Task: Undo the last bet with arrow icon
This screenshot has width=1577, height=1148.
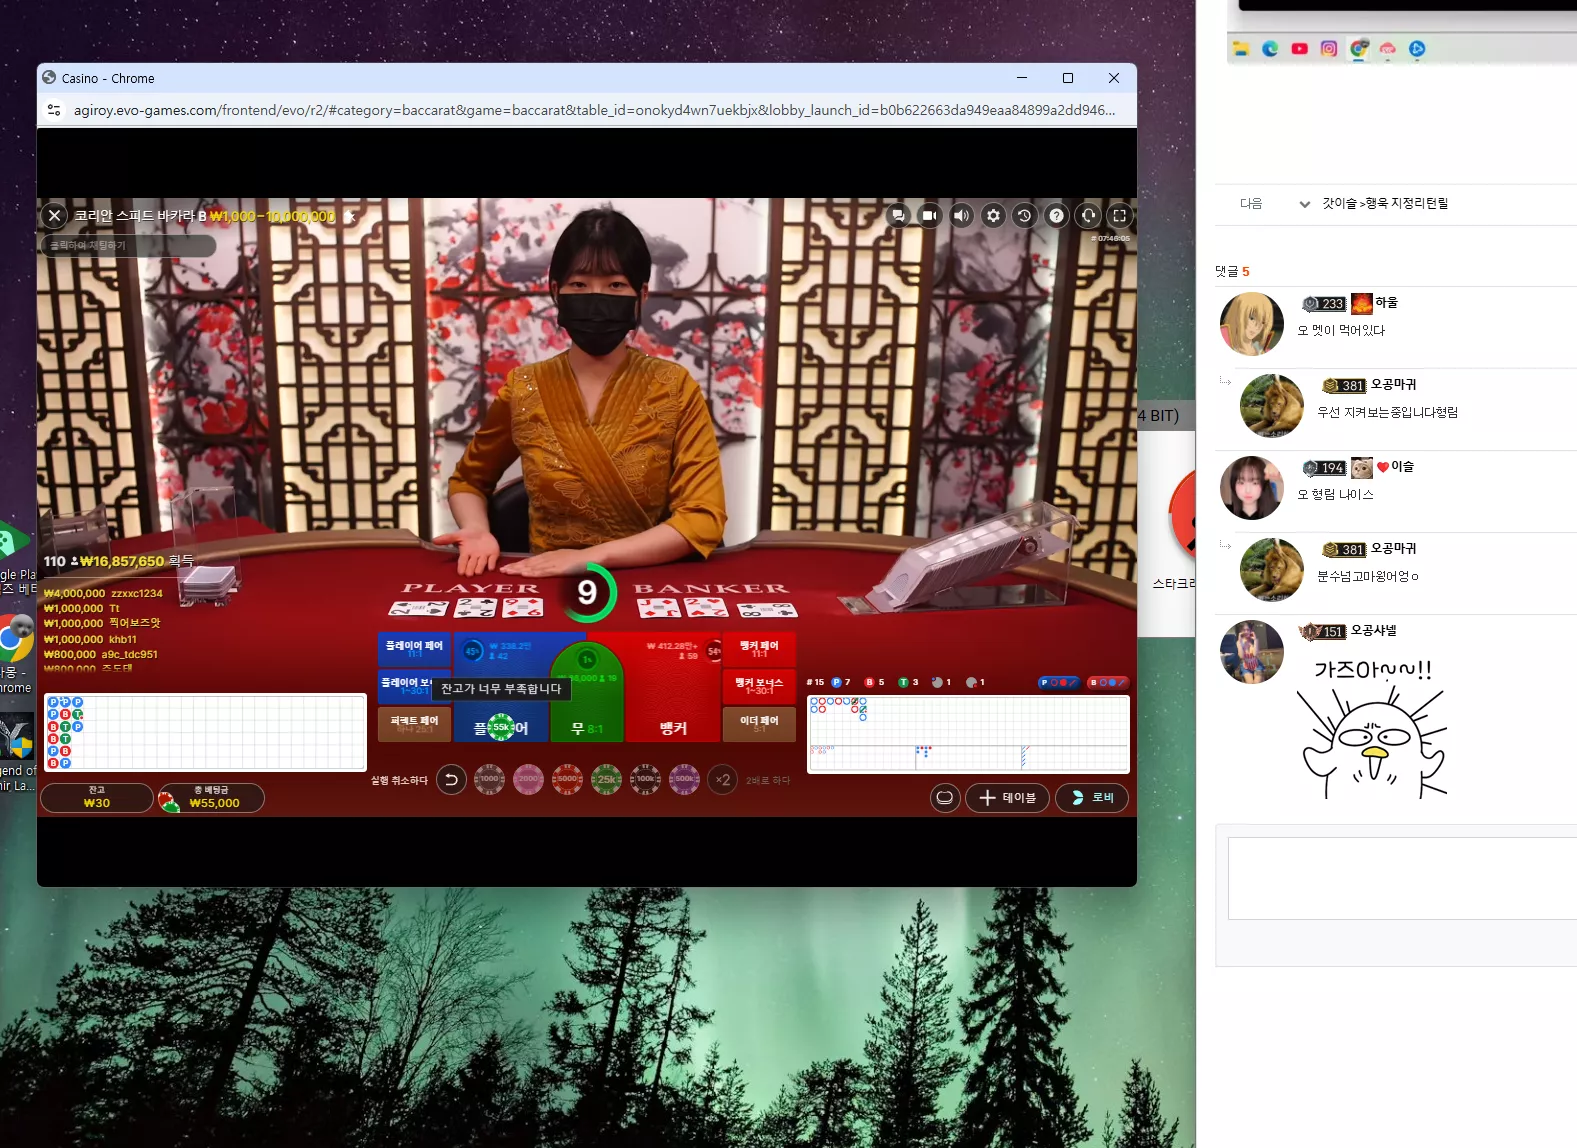Action: (x=451, y=779)
